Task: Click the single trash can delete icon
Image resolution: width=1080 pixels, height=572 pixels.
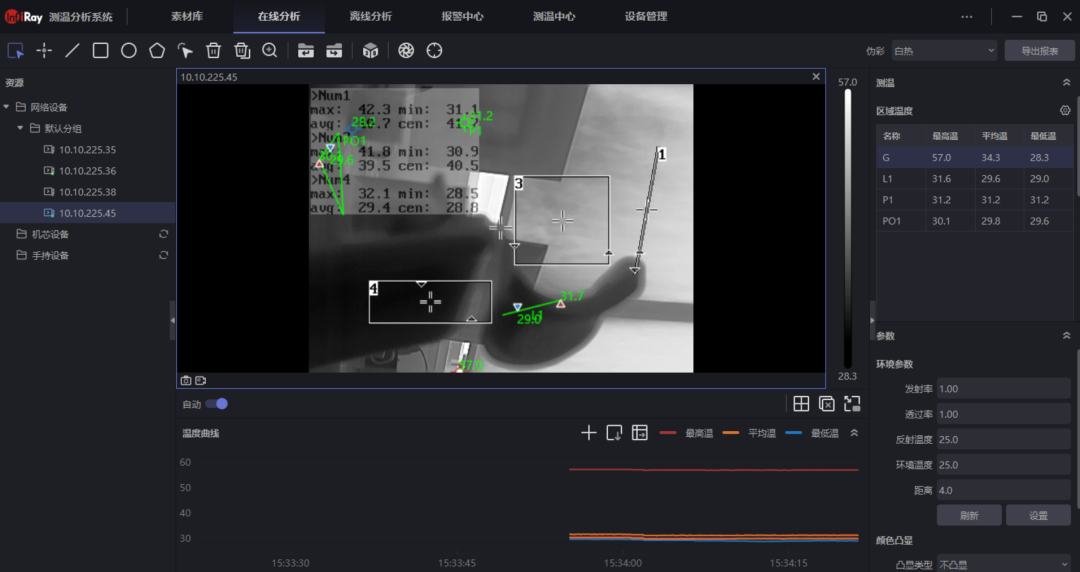Action: 213,50
